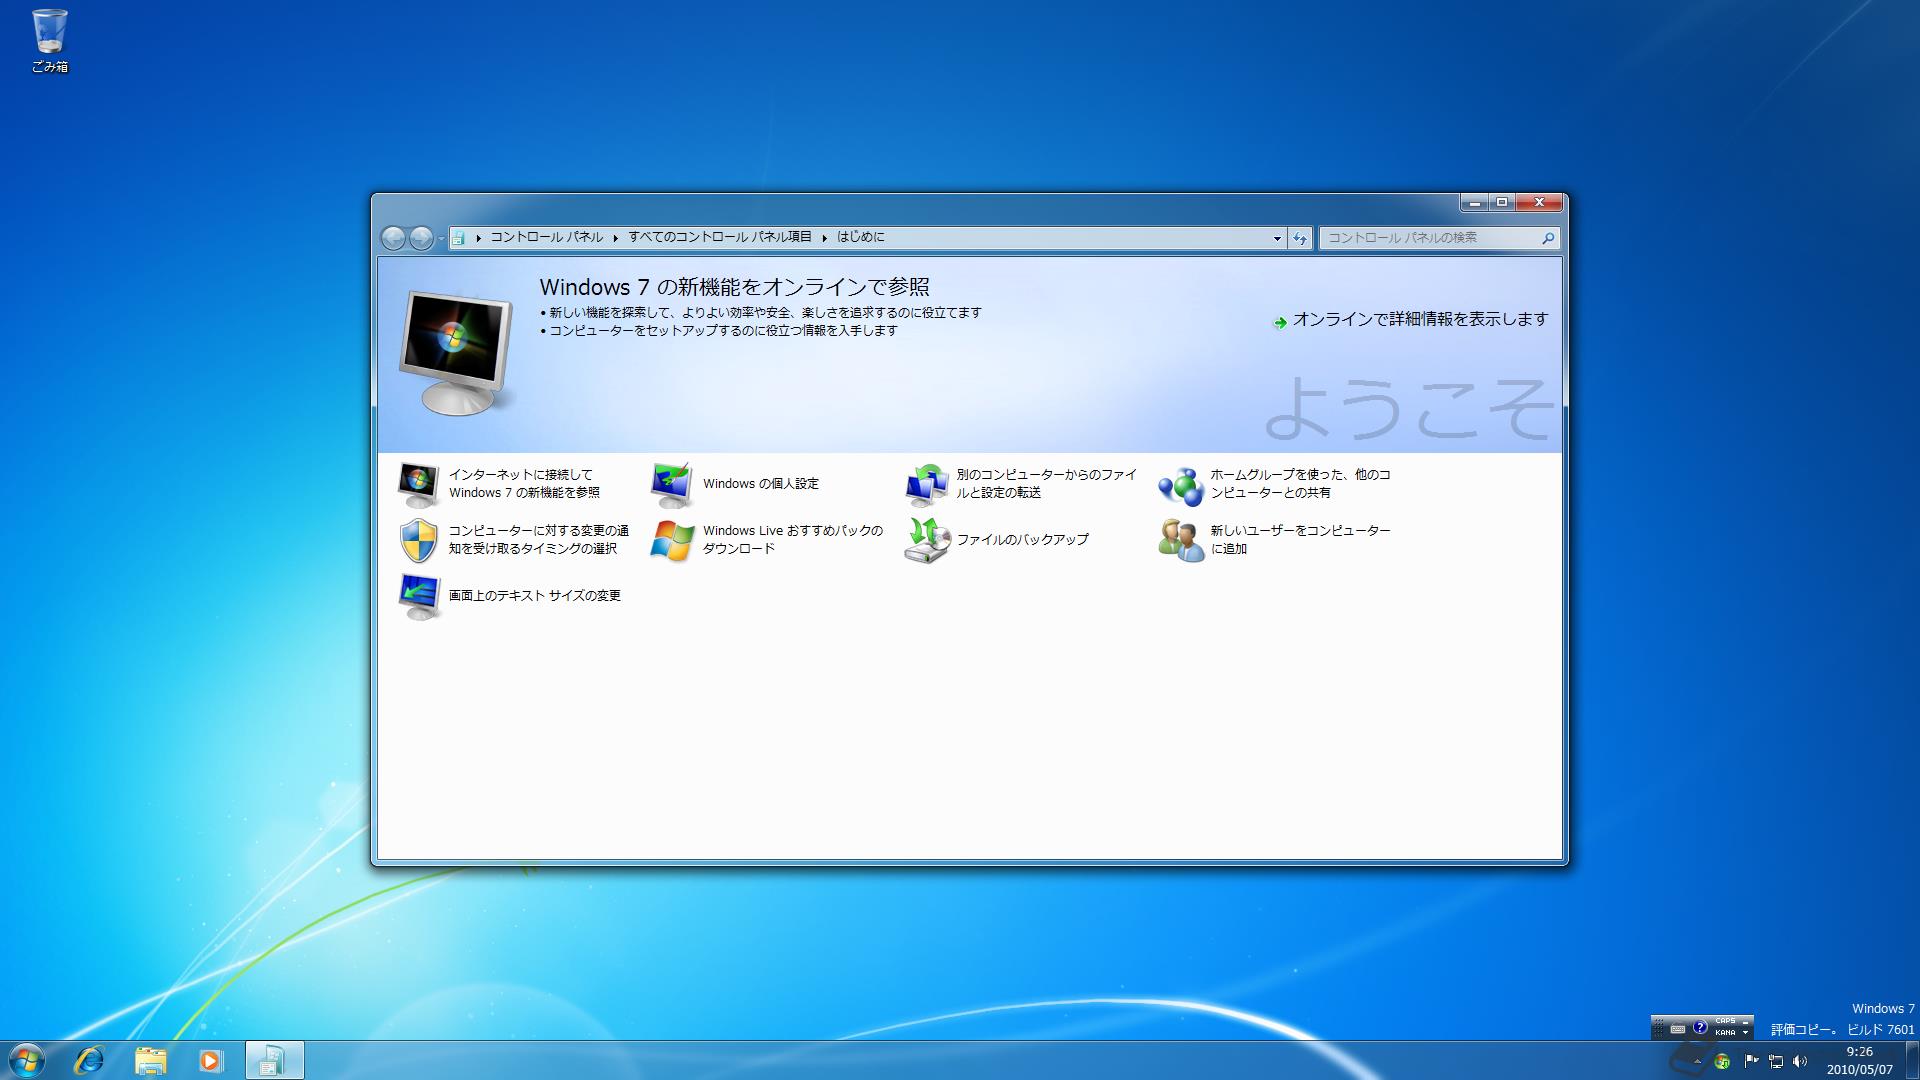This screenshot has height=1080, width=1920.
Task: Expand arrow after コントロール パネル breadcrumb
Action: [x=616, y=238]
